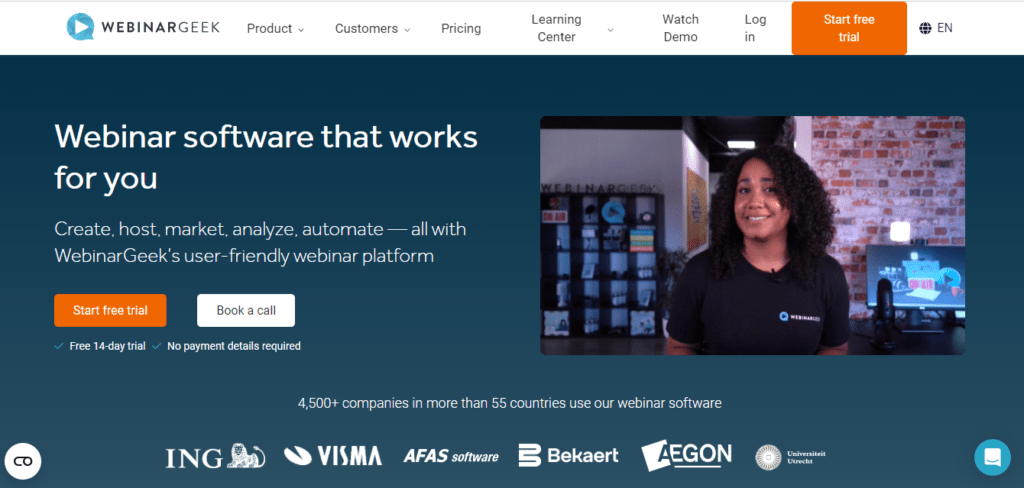Open the Pricing page
Screen dimensions: 1024x488
tap(461, 29)
